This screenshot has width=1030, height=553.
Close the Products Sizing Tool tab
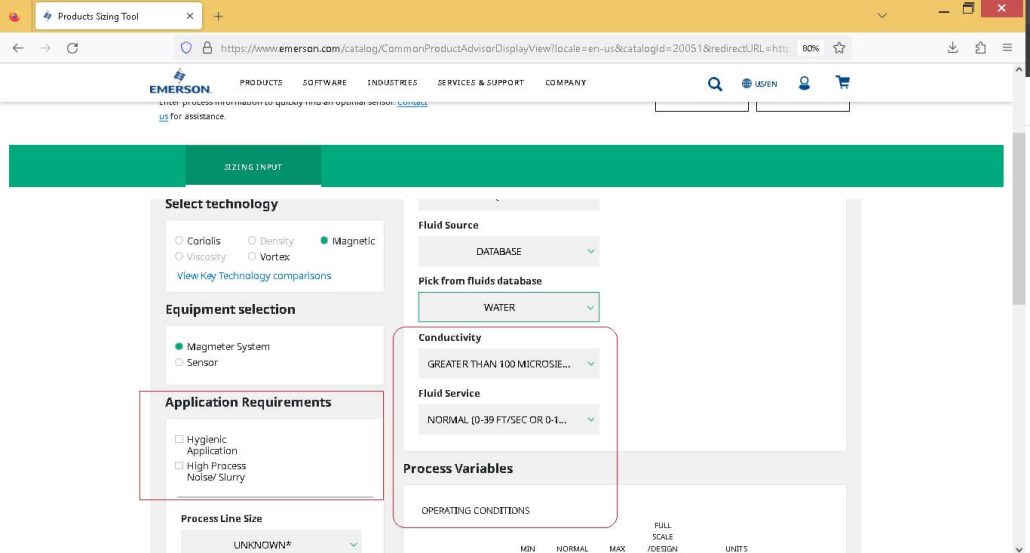coord(190,16)
